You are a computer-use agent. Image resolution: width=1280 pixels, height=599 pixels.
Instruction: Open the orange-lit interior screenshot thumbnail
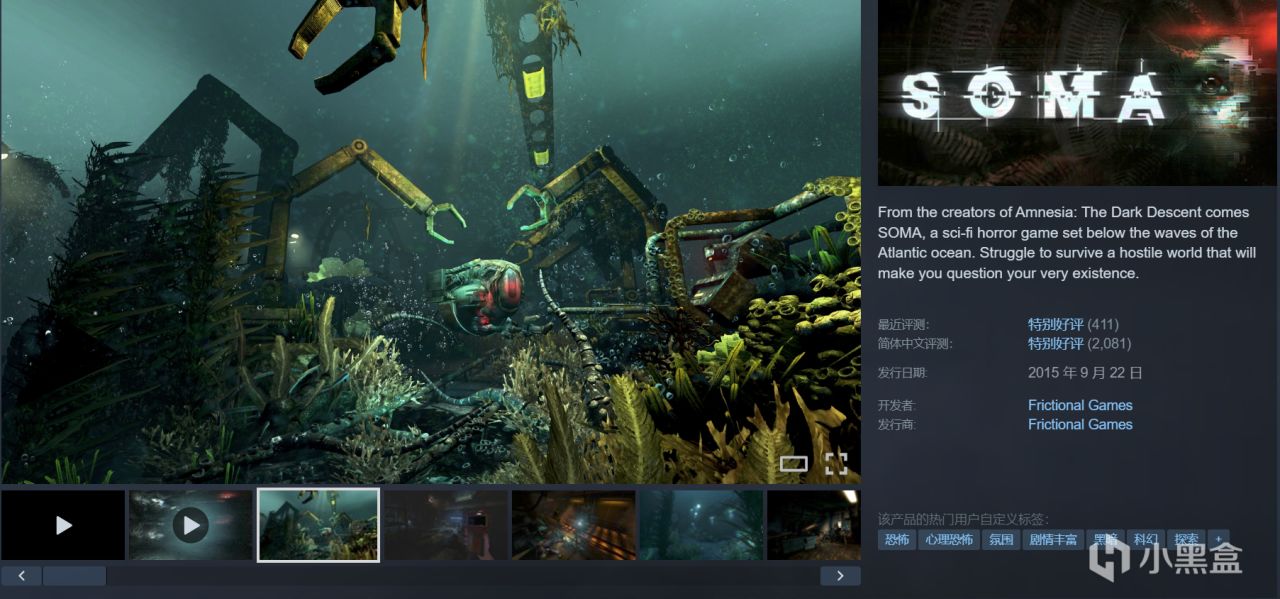click(x=574, y=525)
